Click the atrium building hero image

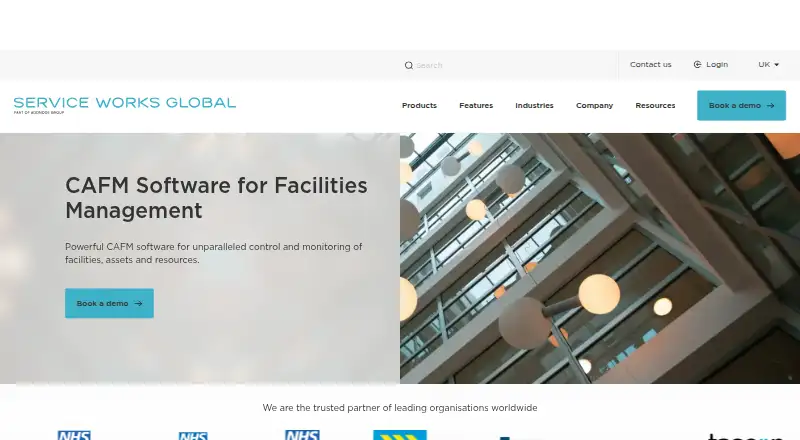600,258
